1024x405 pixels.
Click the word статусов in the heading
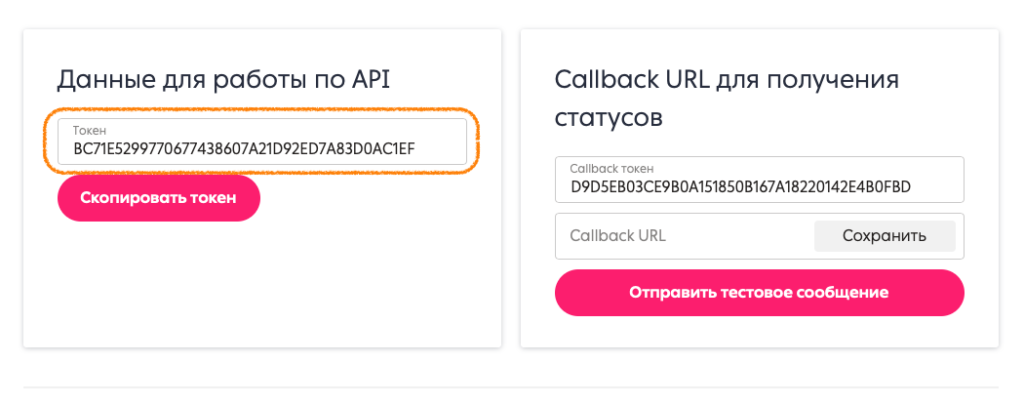click(608, 118)
